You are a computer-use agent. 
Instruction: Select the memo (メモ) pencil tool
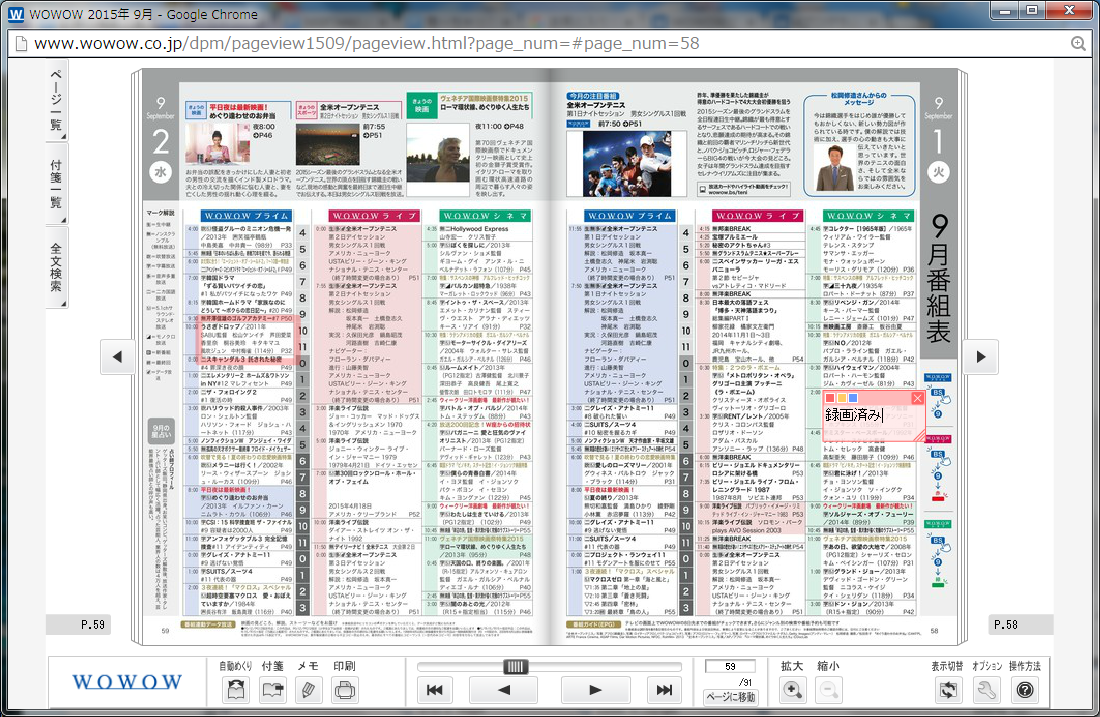[308, 690]
